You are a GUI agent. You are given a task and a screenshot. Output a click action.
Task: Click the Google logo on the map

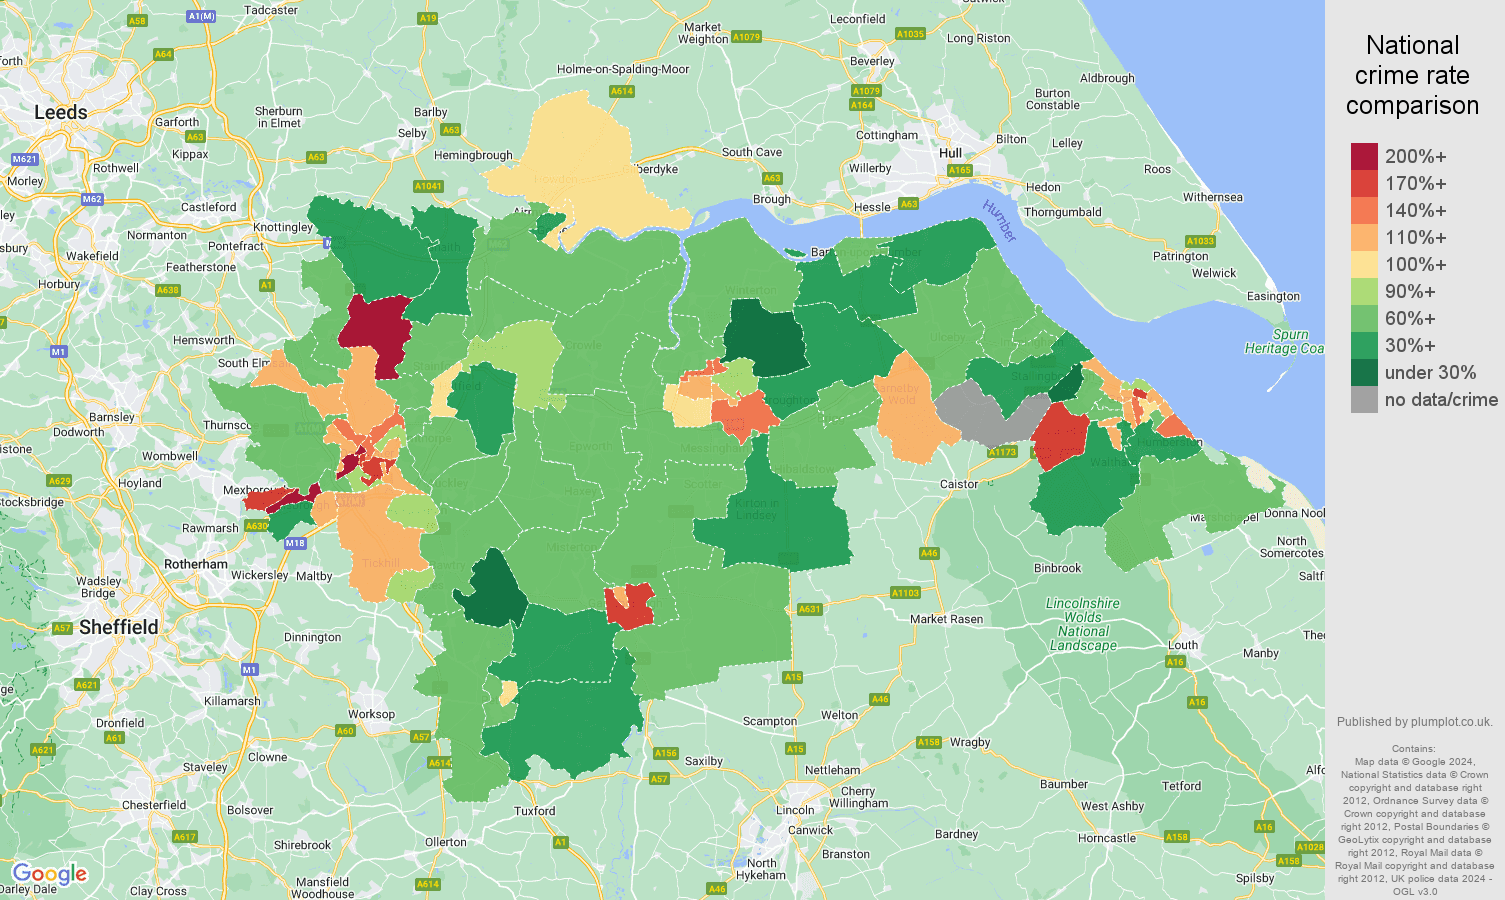(49, 875)
